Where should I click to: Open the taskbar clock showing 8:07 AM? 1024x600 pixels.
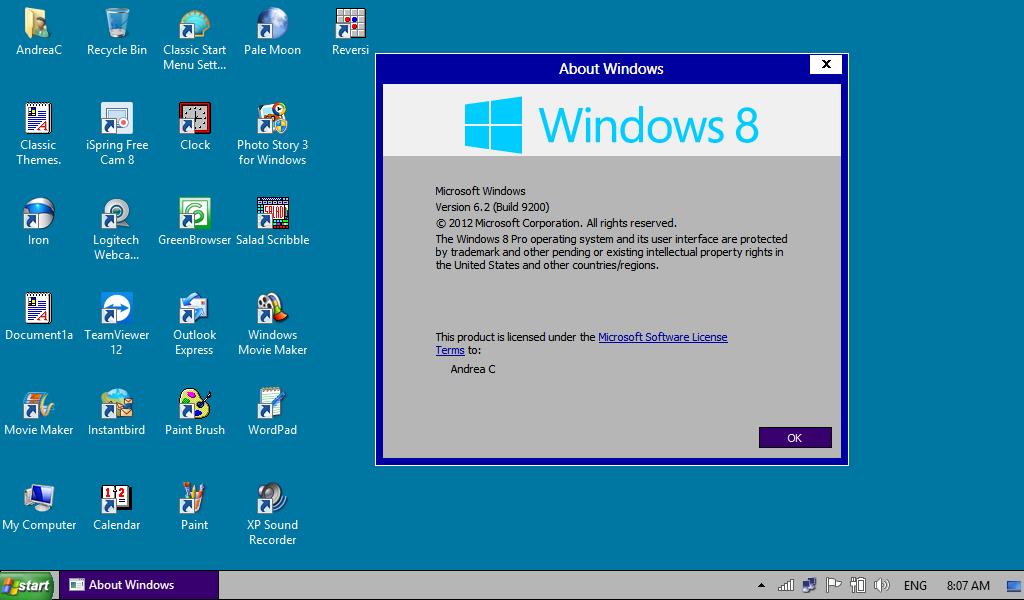click(968, 586)
